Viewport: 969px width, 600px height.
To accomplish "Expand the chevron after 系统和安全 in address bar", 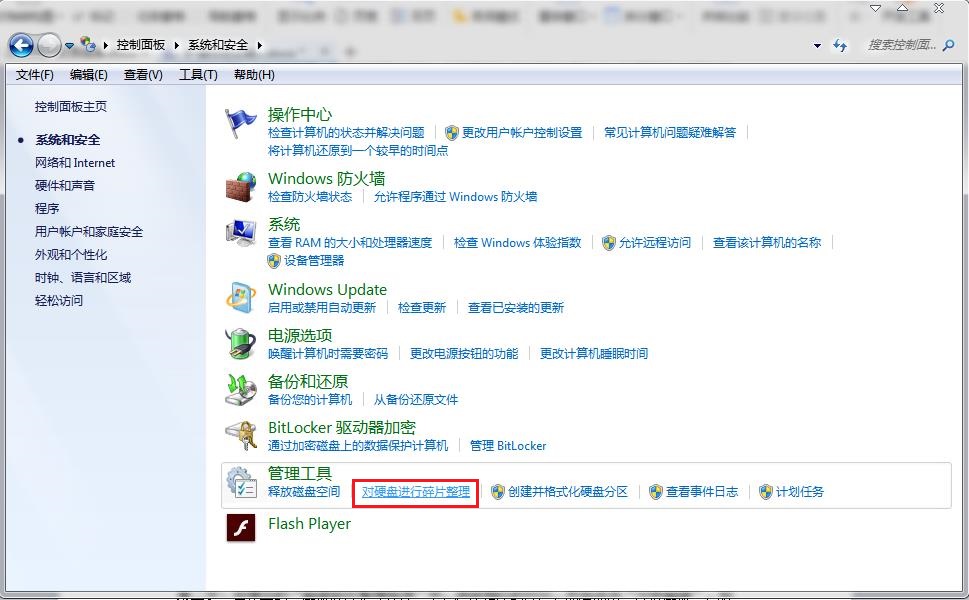I will (260, 45).
